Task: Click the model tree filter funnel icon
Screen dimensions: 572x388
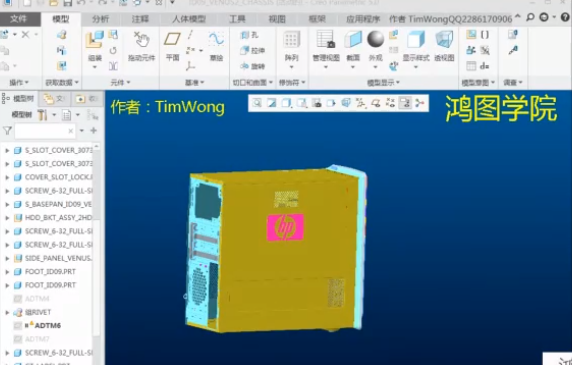Action: click(x=7, y=131)
